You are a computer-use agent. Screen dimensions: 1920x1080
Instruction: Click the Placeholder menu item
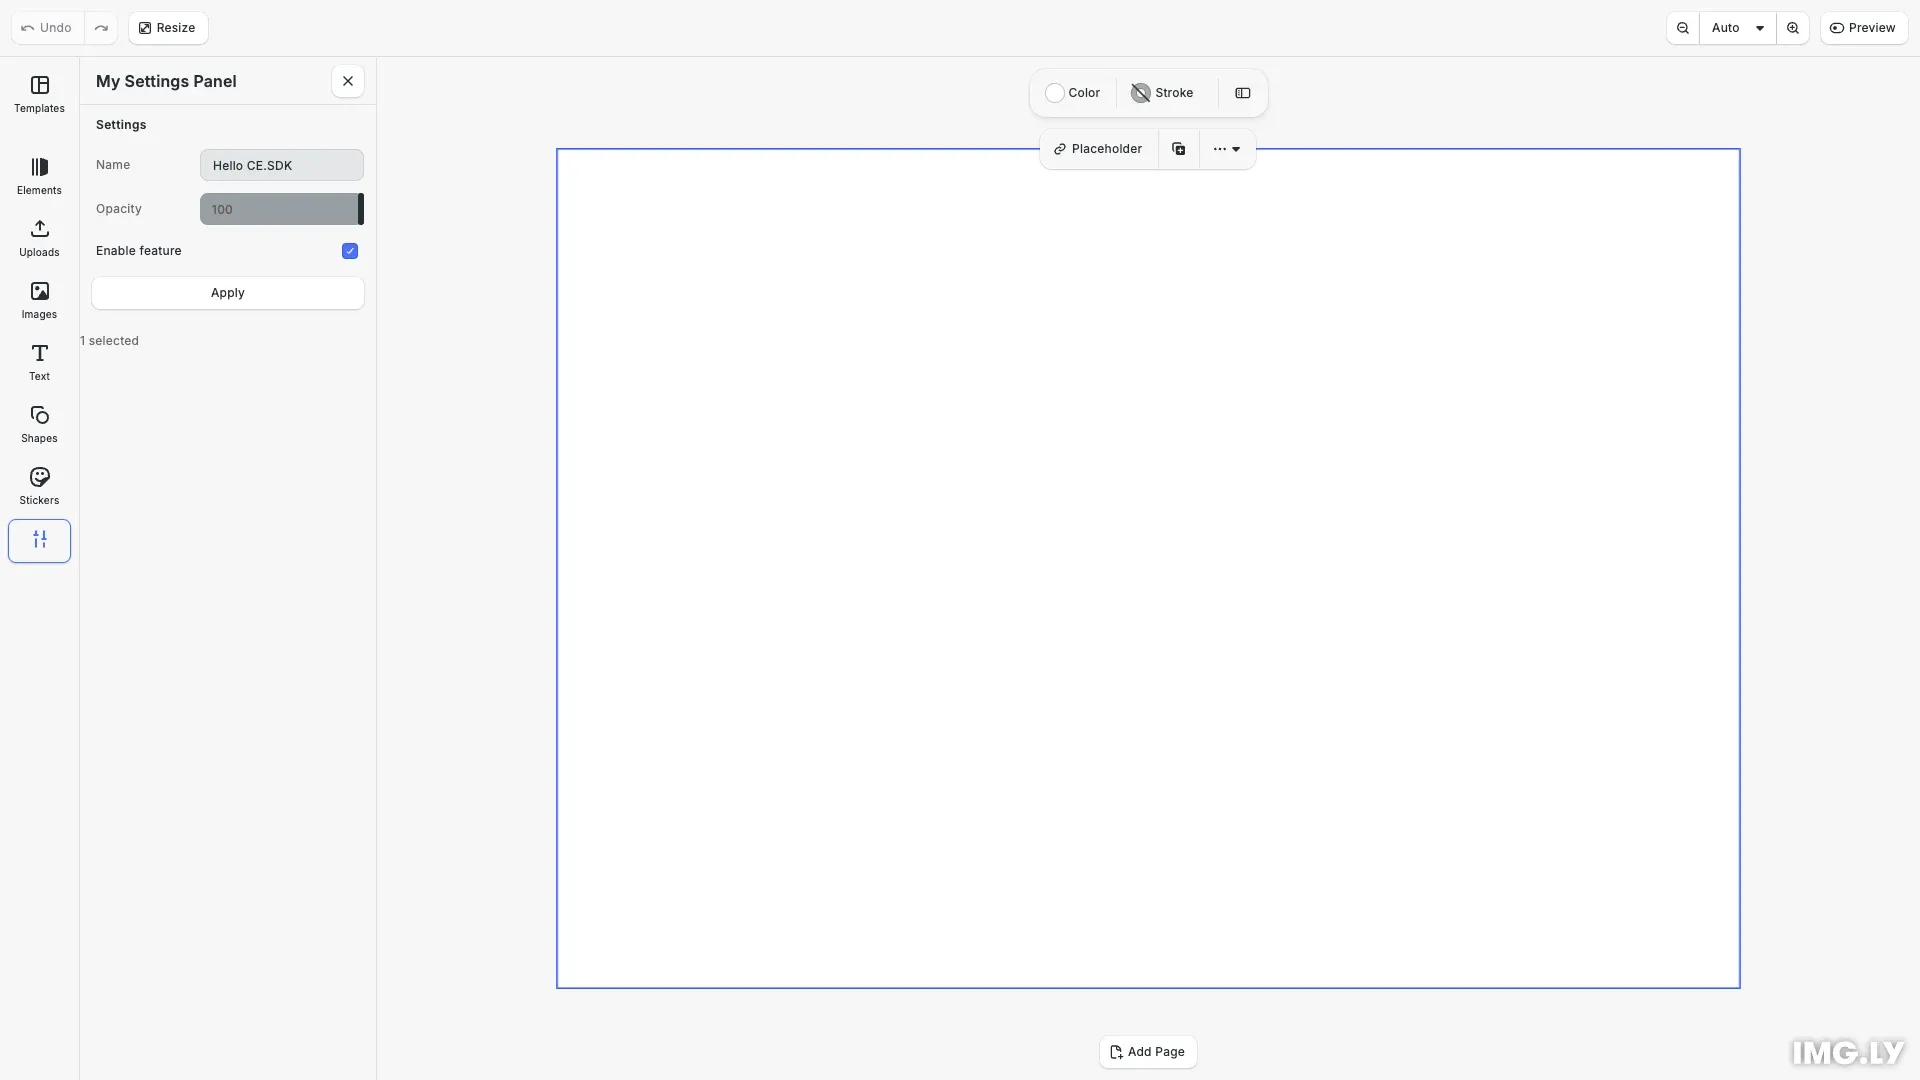pos(1098,148)
